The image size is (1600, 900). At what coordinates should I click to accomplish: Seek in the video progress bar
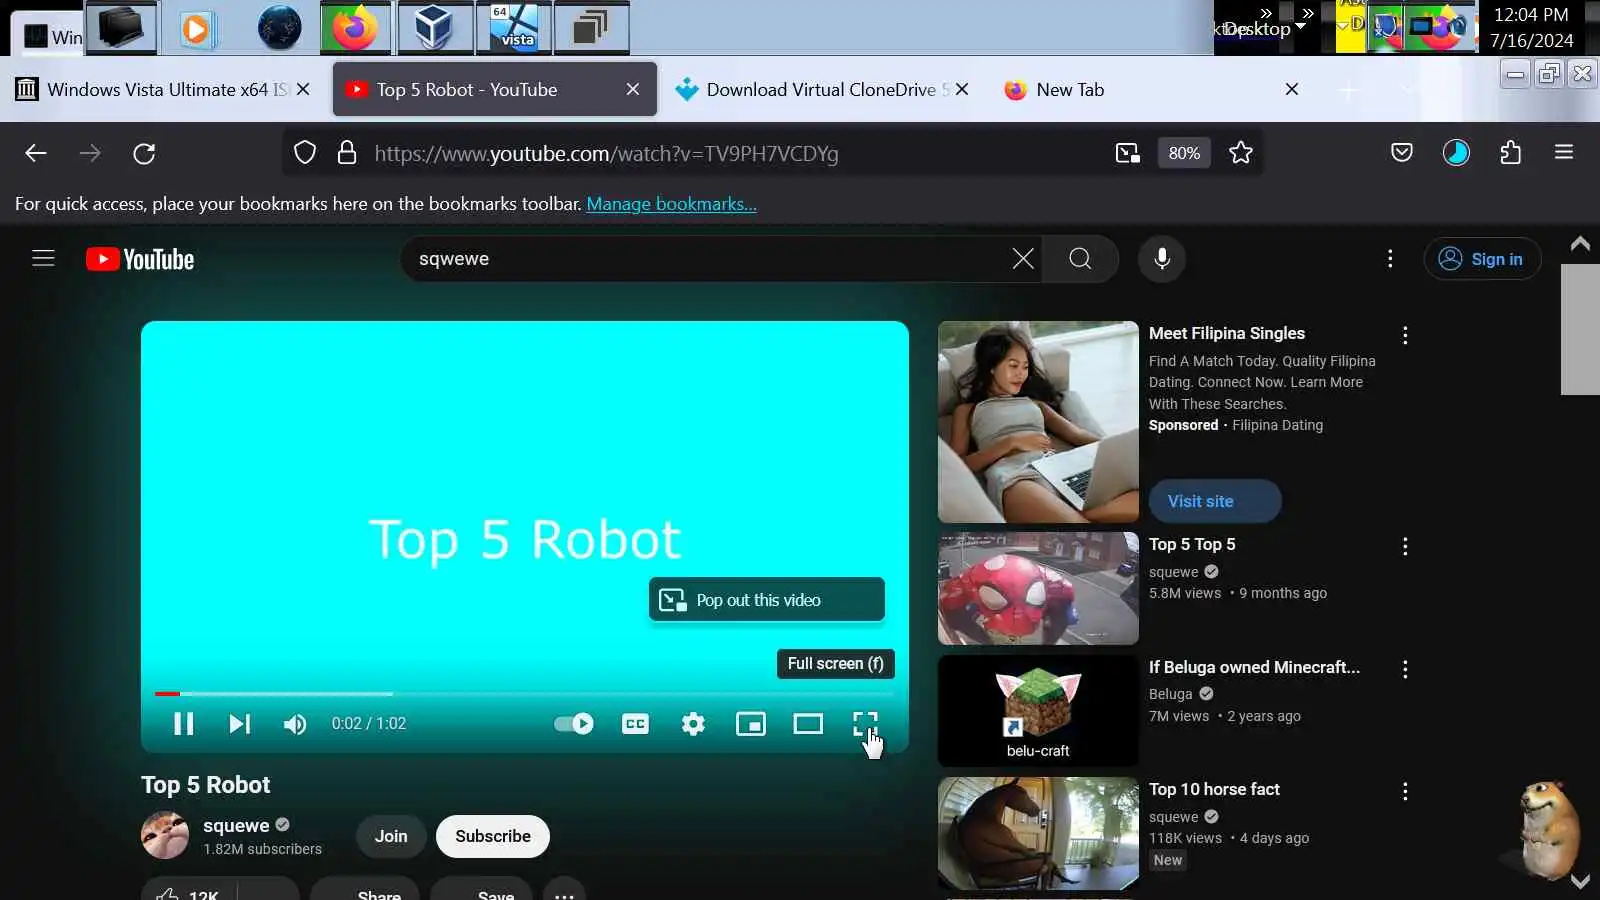[524, 693]
